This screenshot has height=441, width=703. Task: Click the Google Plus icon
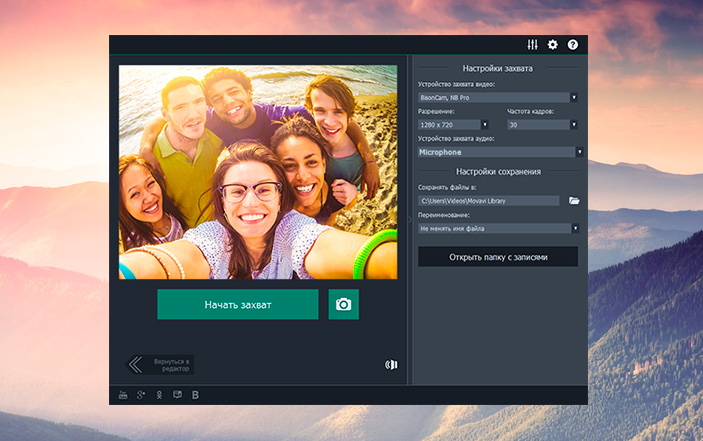tap(141, 395)
